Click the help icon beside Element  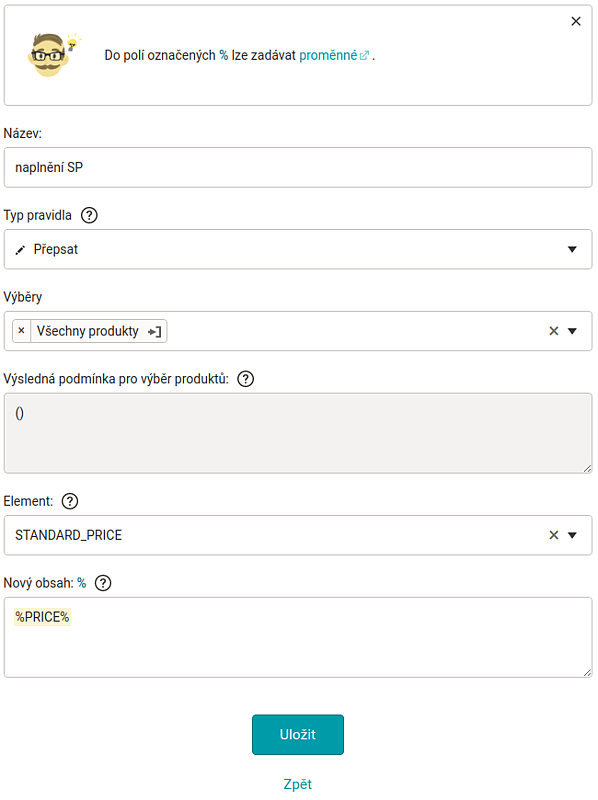coord(70,502)
